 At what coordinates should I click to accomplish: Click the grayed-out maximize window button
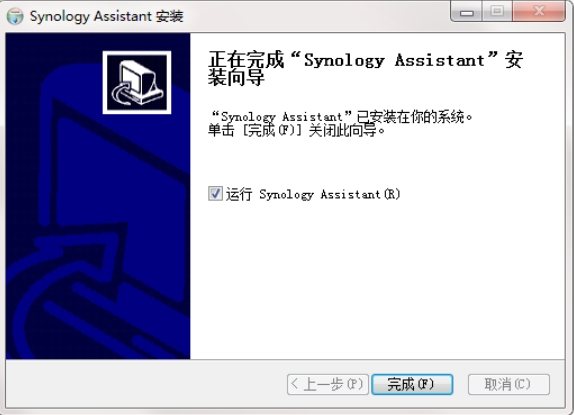click(x=497, y=12)
